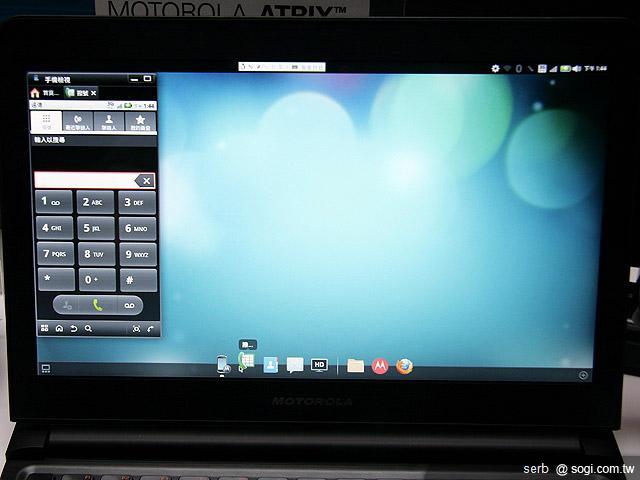Tap the 8 TUV key

97,254
